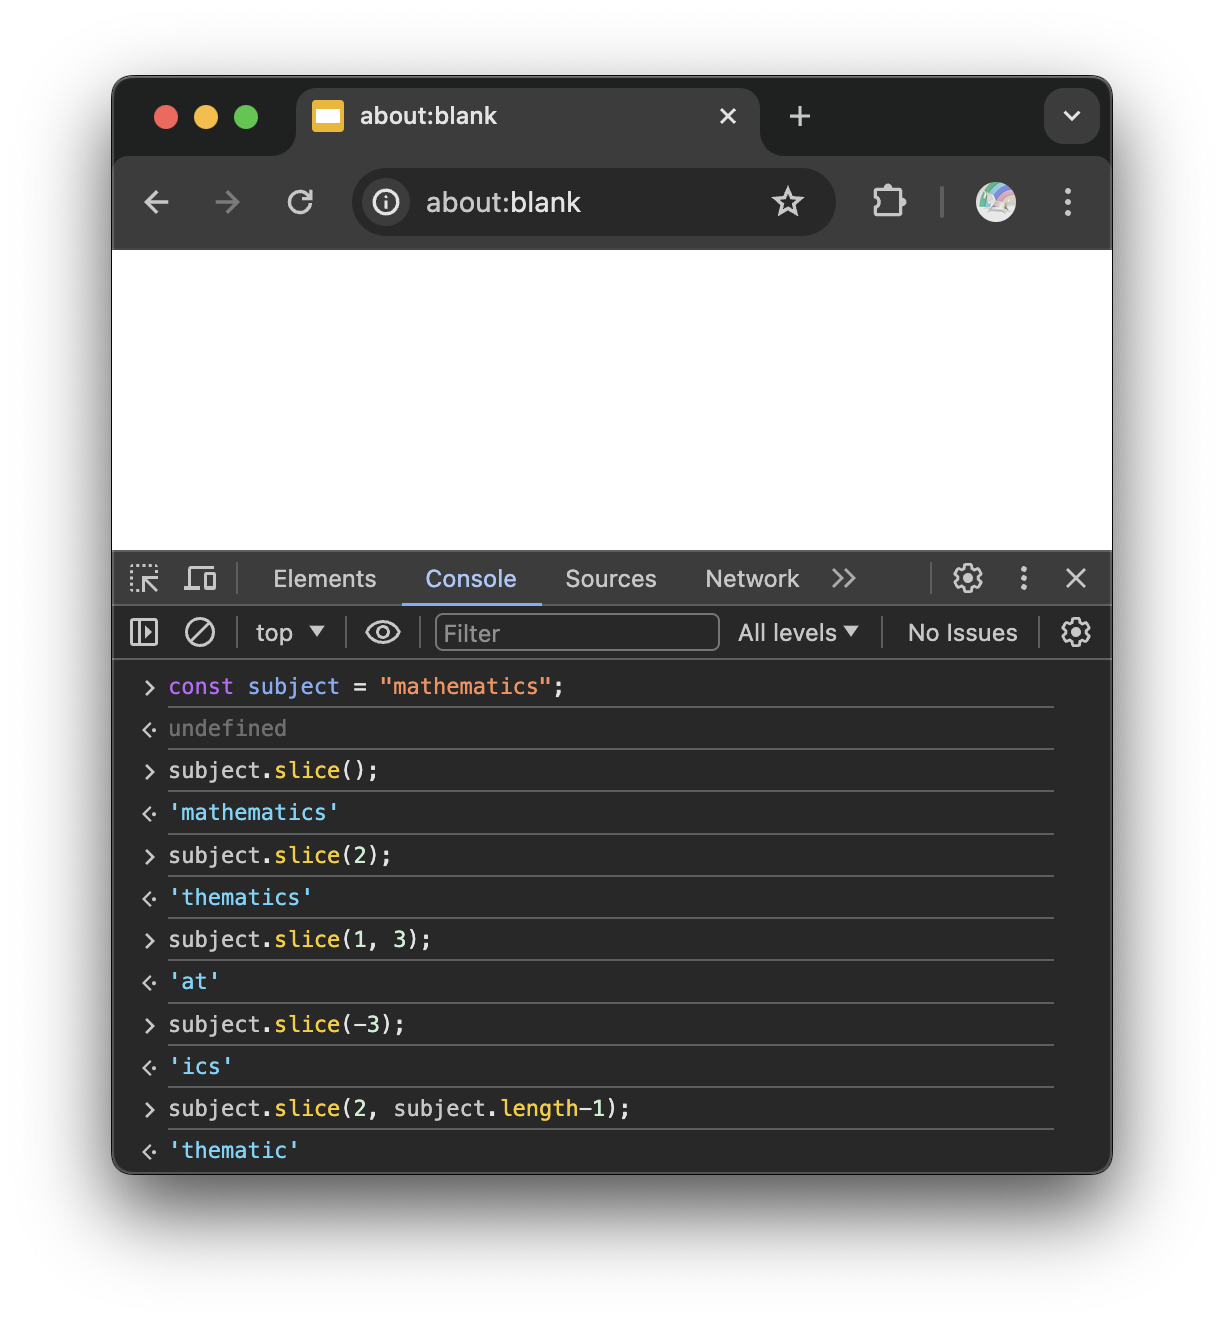Show the console sidebar
1224x1322 pixels.
point(144,632)
